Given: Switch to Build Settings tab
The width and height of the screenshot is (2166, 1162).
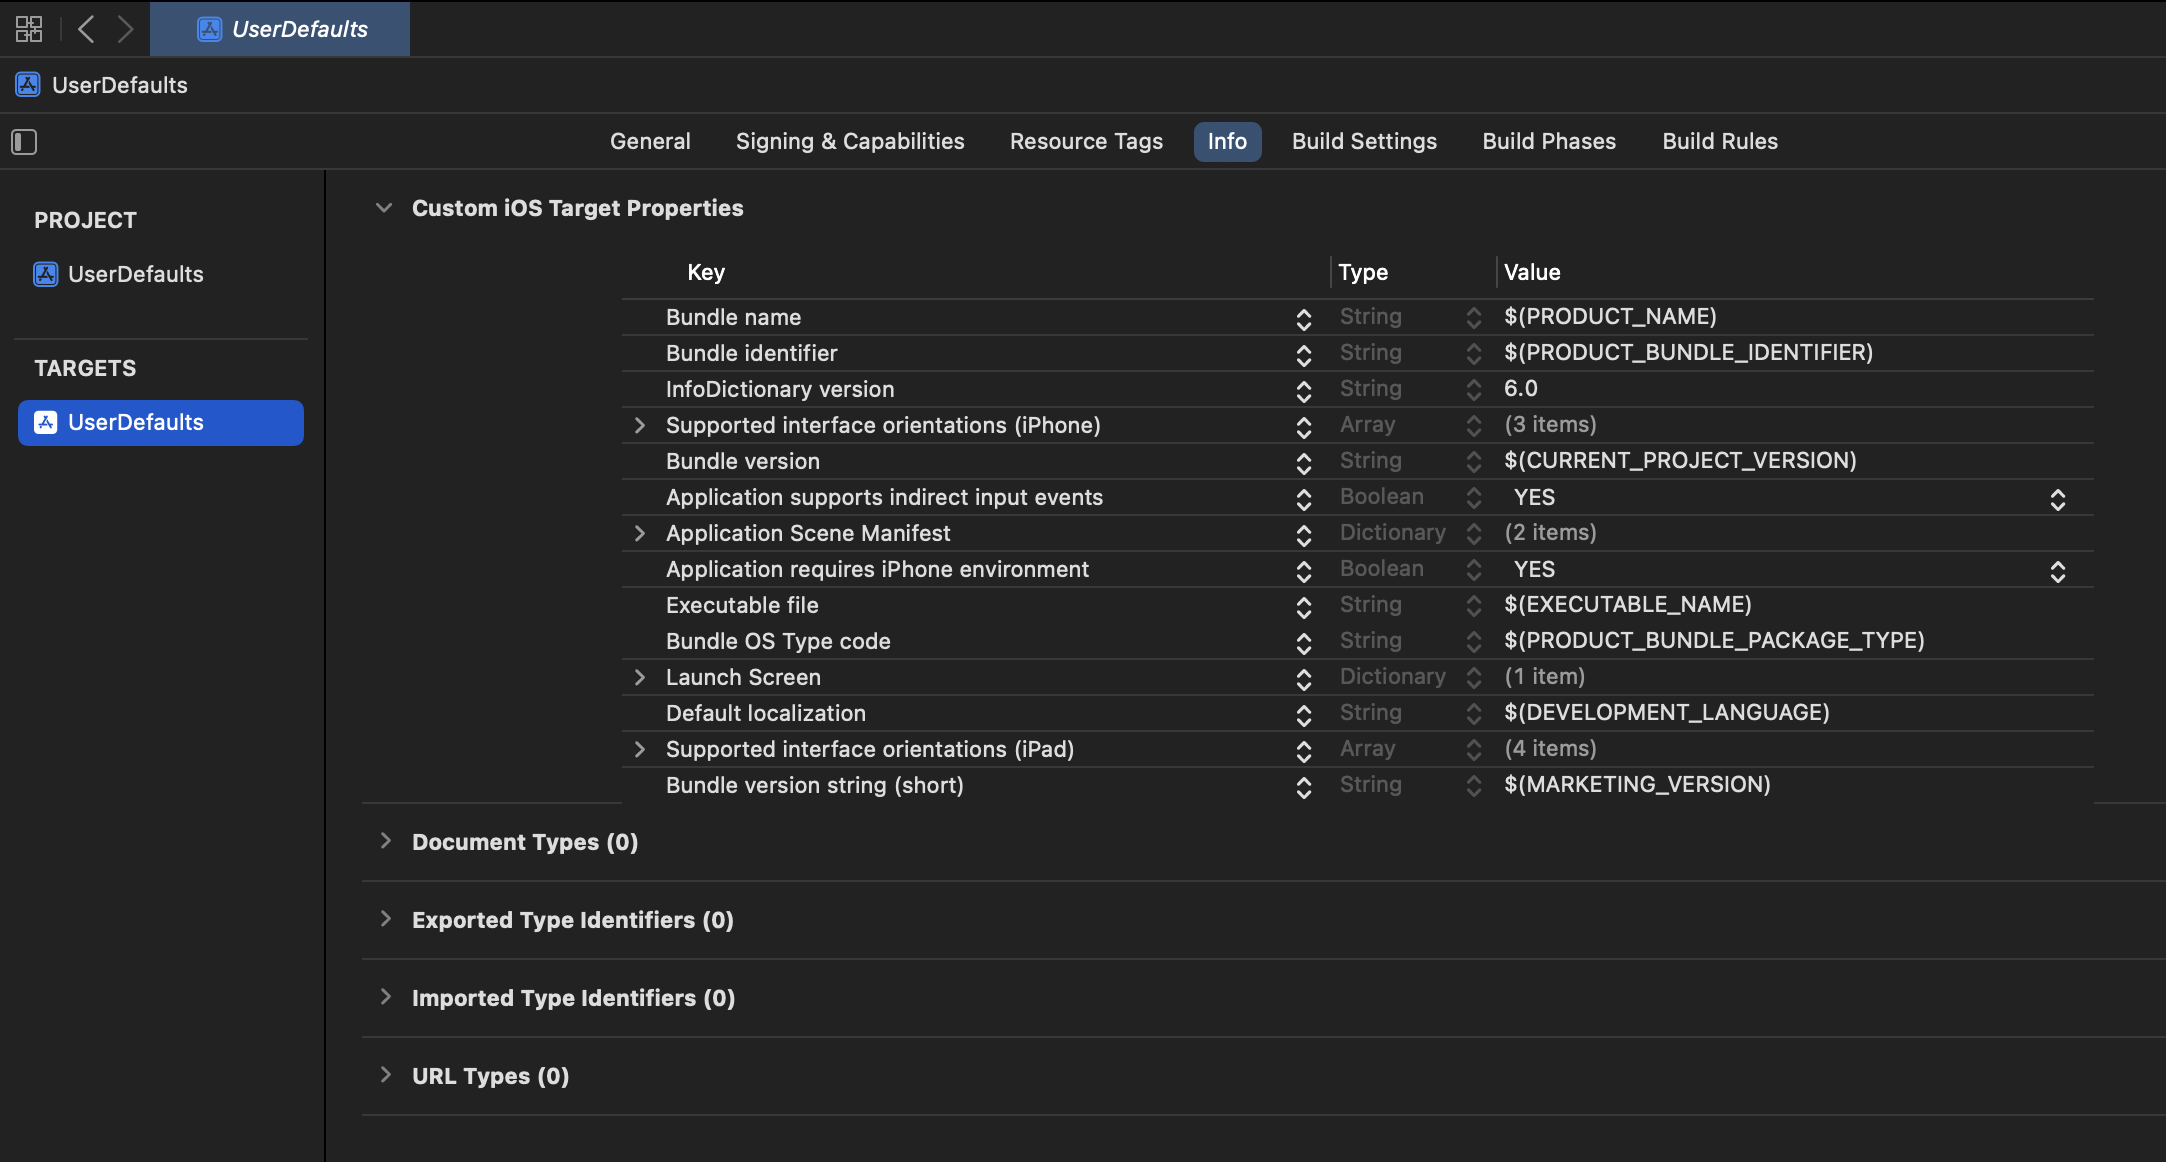Looking at the screenshot, I should coord(1364,141).
